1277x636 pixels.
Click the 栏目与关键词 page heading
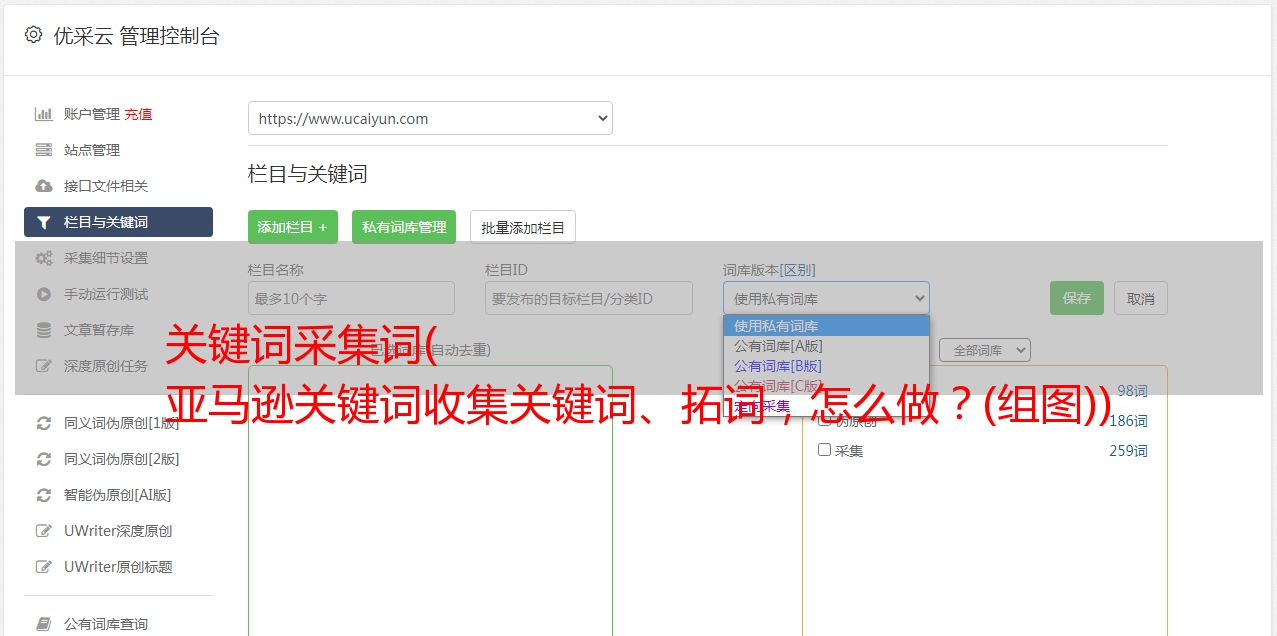[x=308, y=174]
